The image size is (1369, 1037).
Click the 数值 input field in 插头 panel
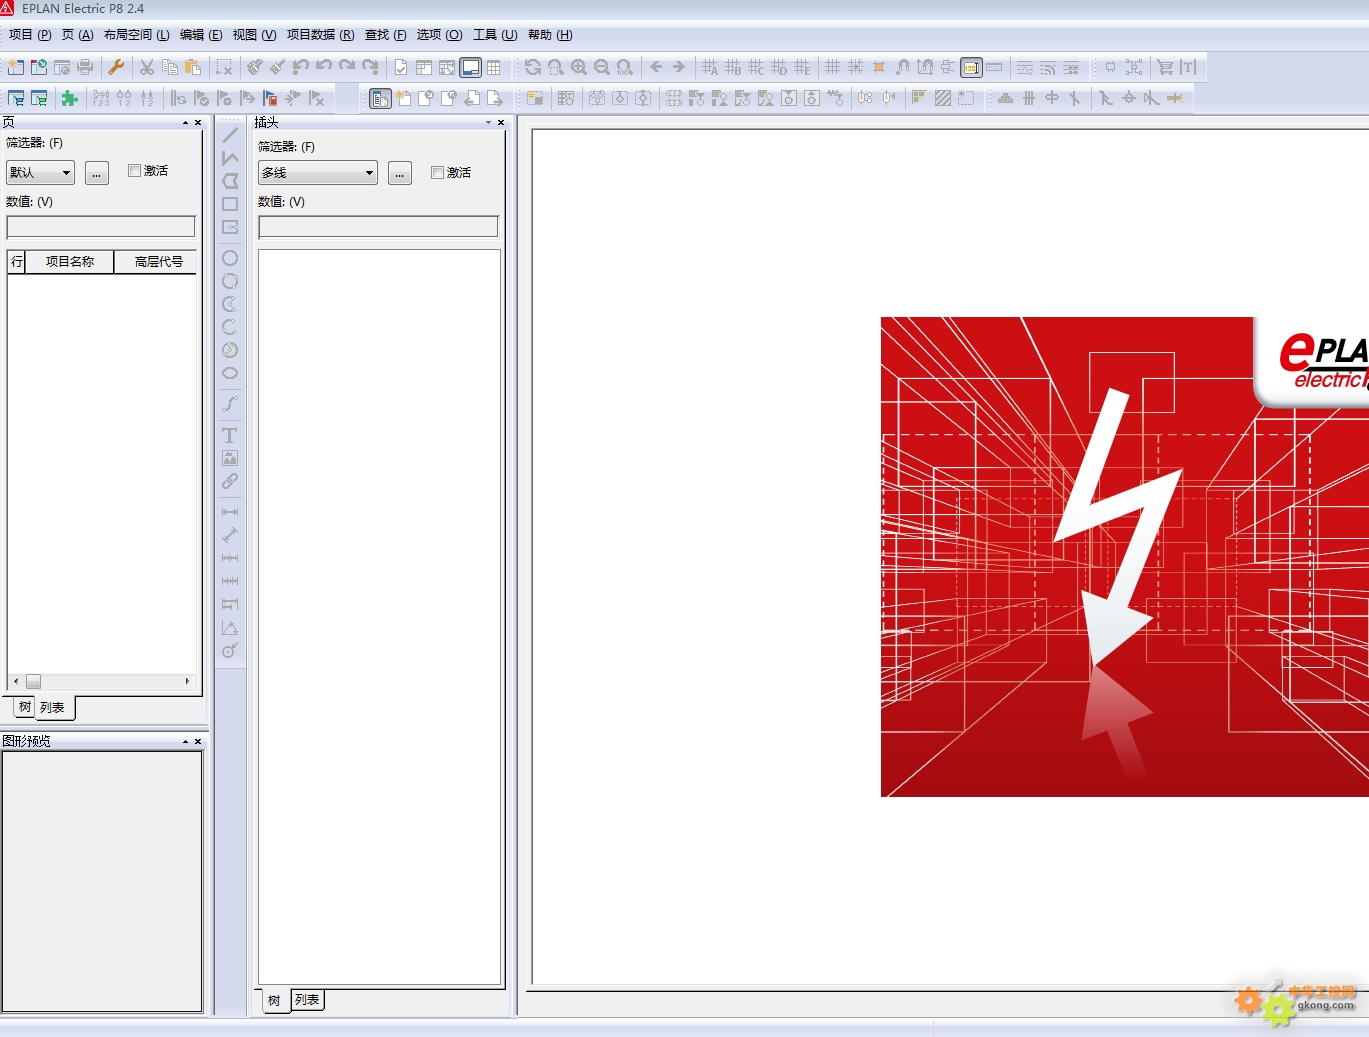point(378,227)
